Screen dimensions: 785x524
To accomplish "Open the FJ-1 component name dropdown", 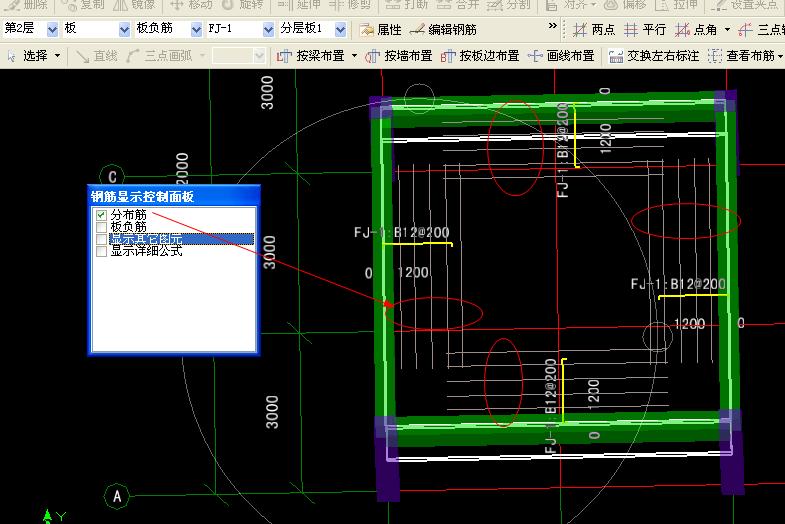I will [268, 30].
